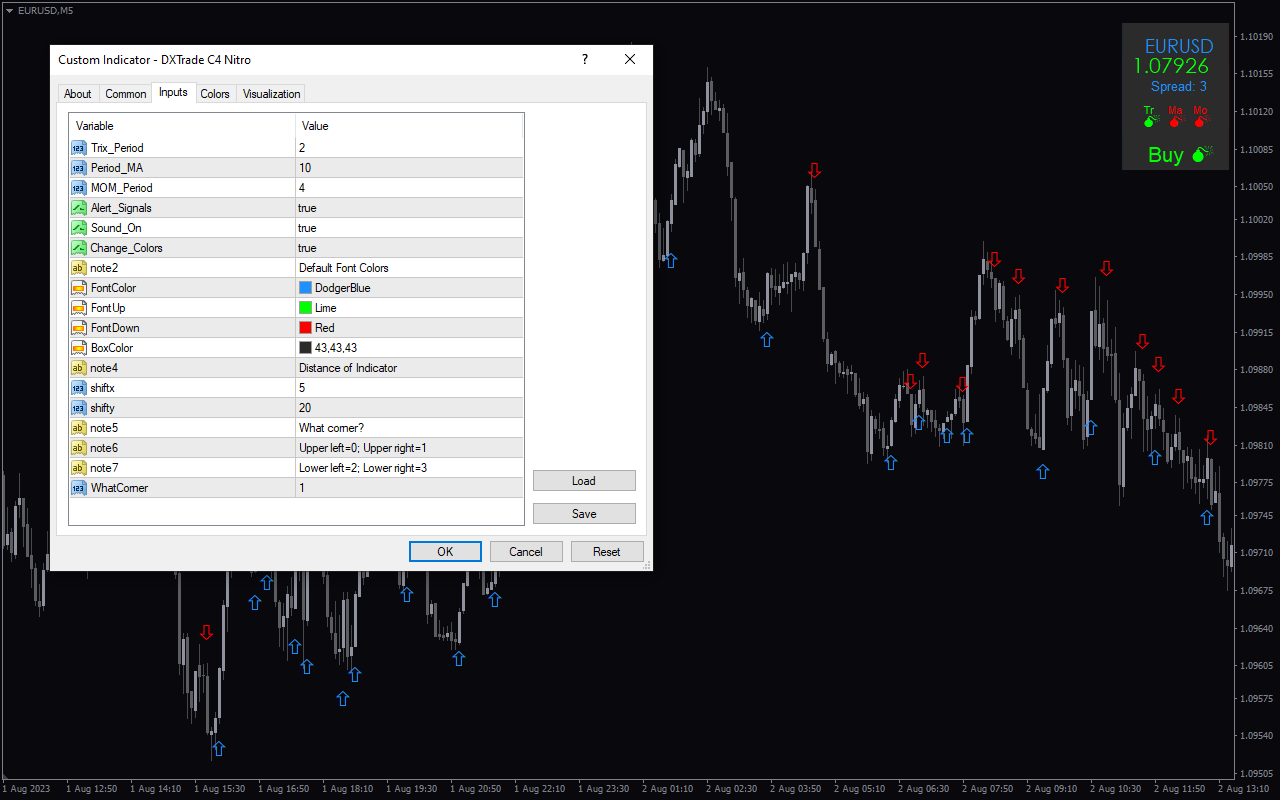Screen dimensions: 1280x800
Task: Click the EURUSD title in indicator panel
Action: click(x=1179, y=46)
